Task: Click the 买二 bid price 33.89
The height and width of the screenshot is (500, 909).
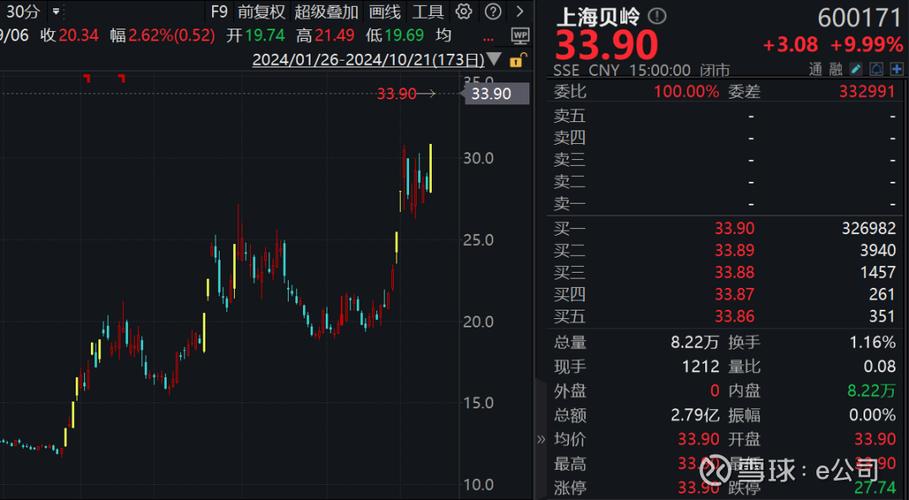Action: (x=735, y=250)
